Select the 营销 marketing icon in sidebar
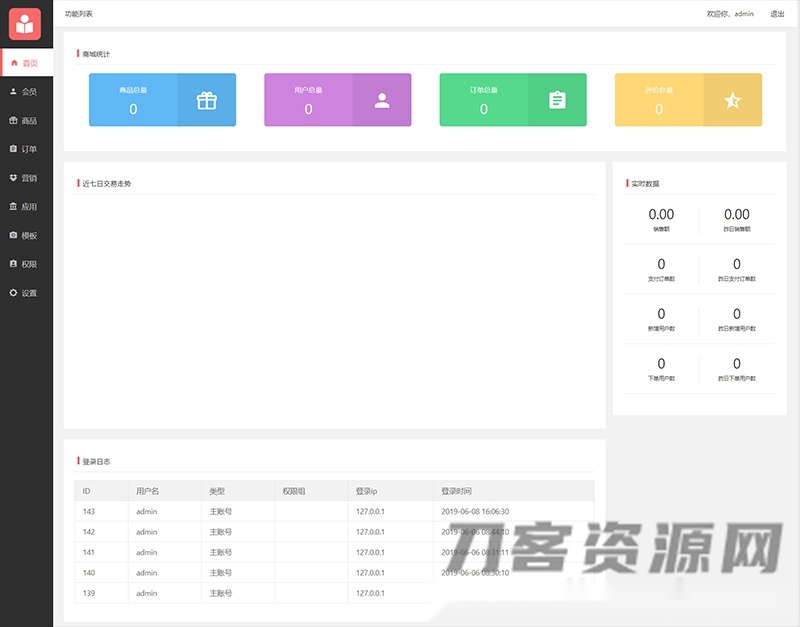This screenshot has height=627, width=800. point(14,178)
